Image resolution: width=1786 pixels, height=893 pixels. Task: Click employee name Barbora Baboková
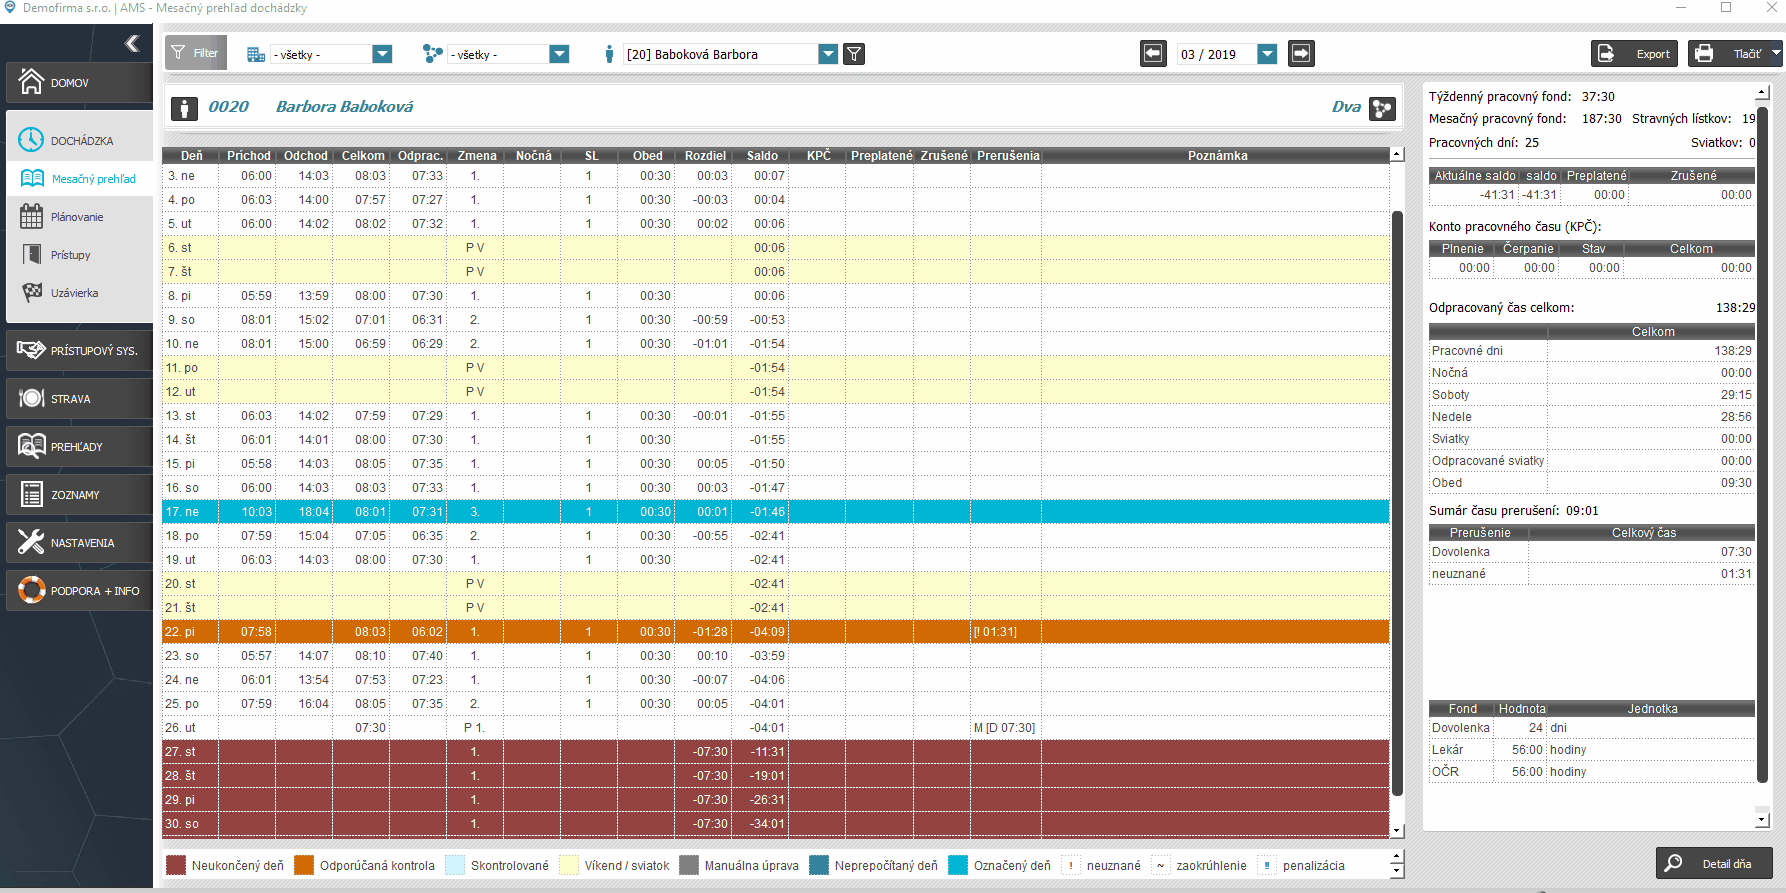click(344, 107)
